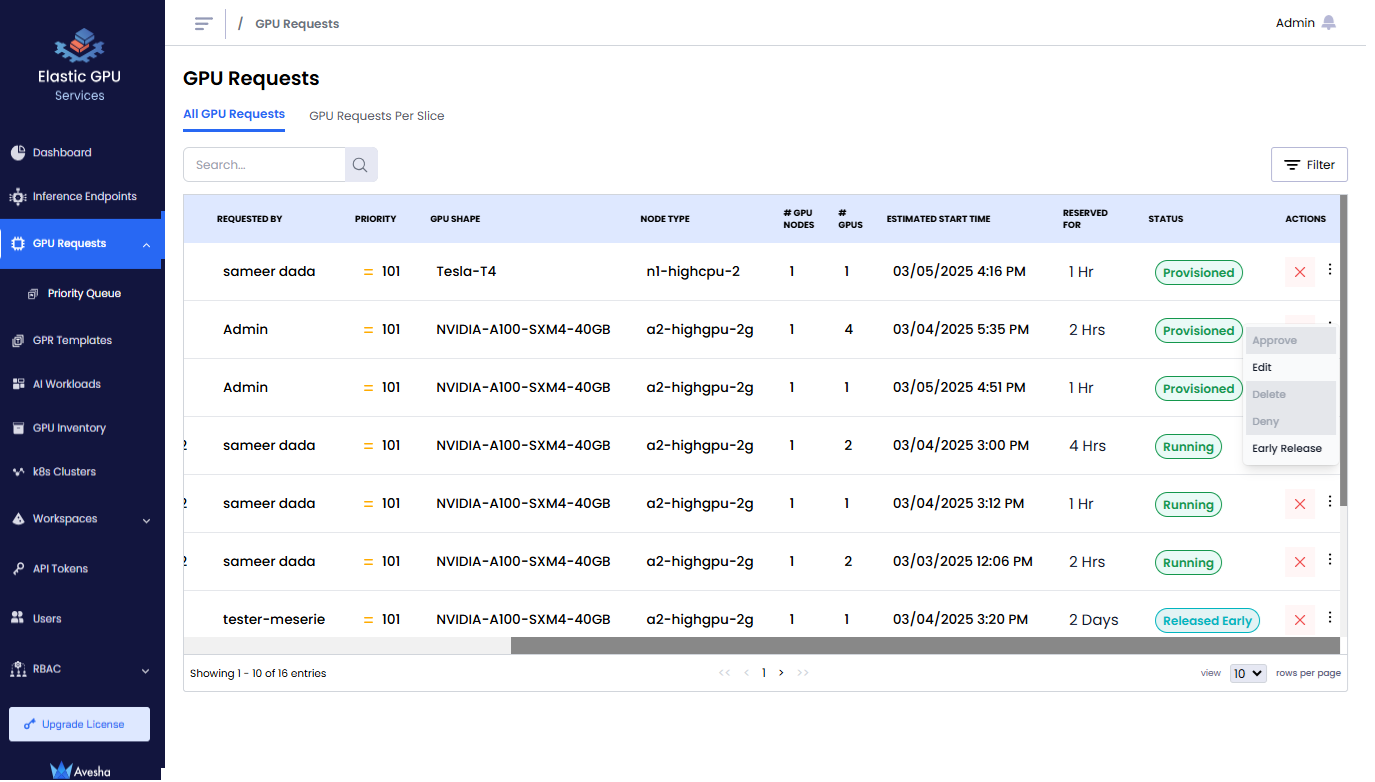Image resolution: width=1375 pixels, height=782 pixels.
Task: Click the Filter button
Action: (1309, 165)
